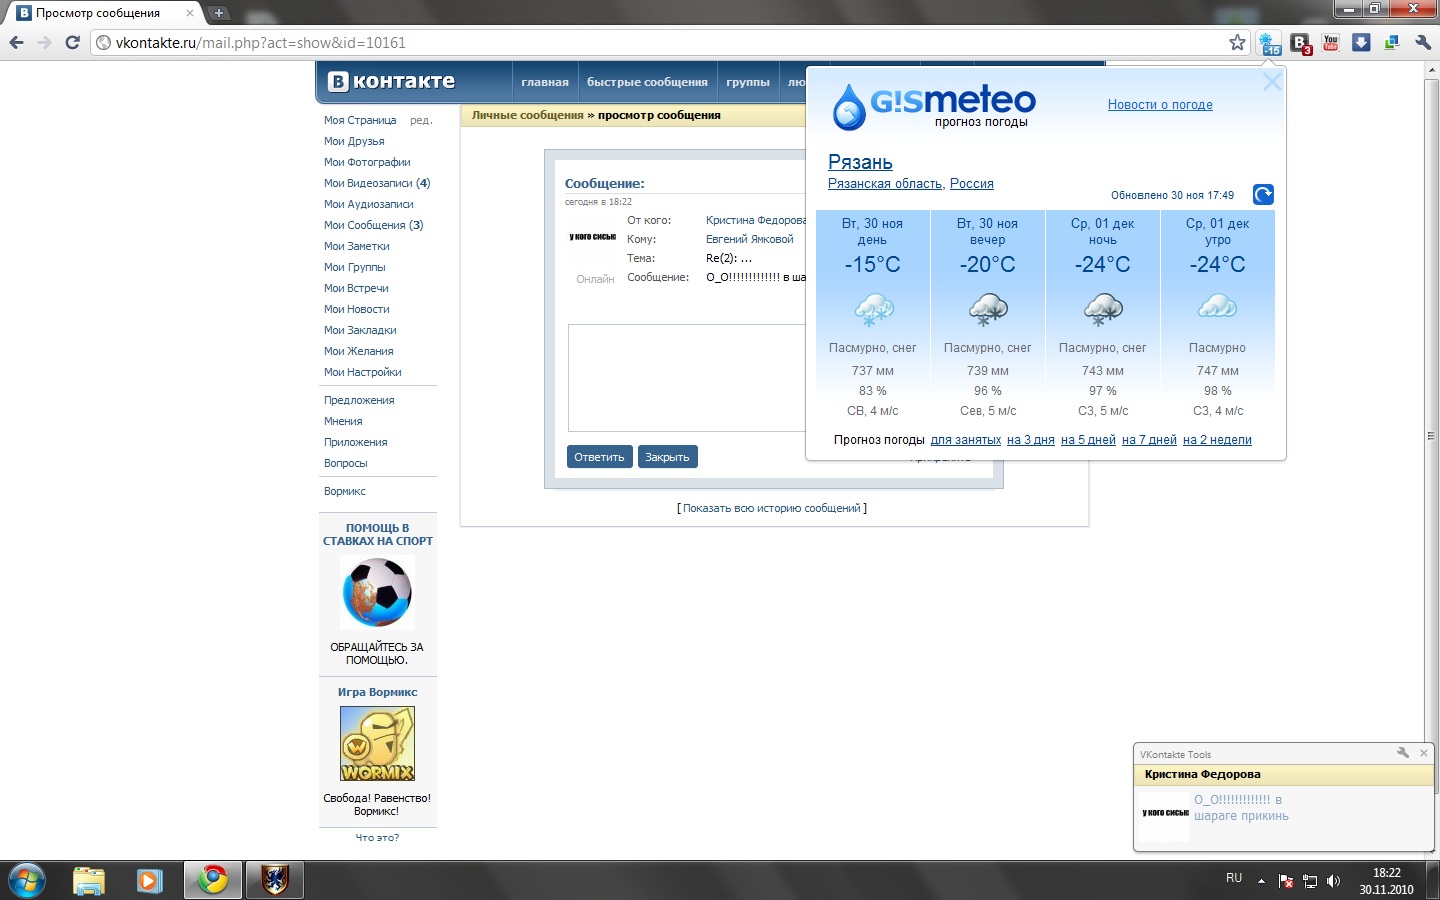Open the volume control in the system tray
Image resolution: width=1440 pixels, height=900 pixels.
coord(1333,881)
